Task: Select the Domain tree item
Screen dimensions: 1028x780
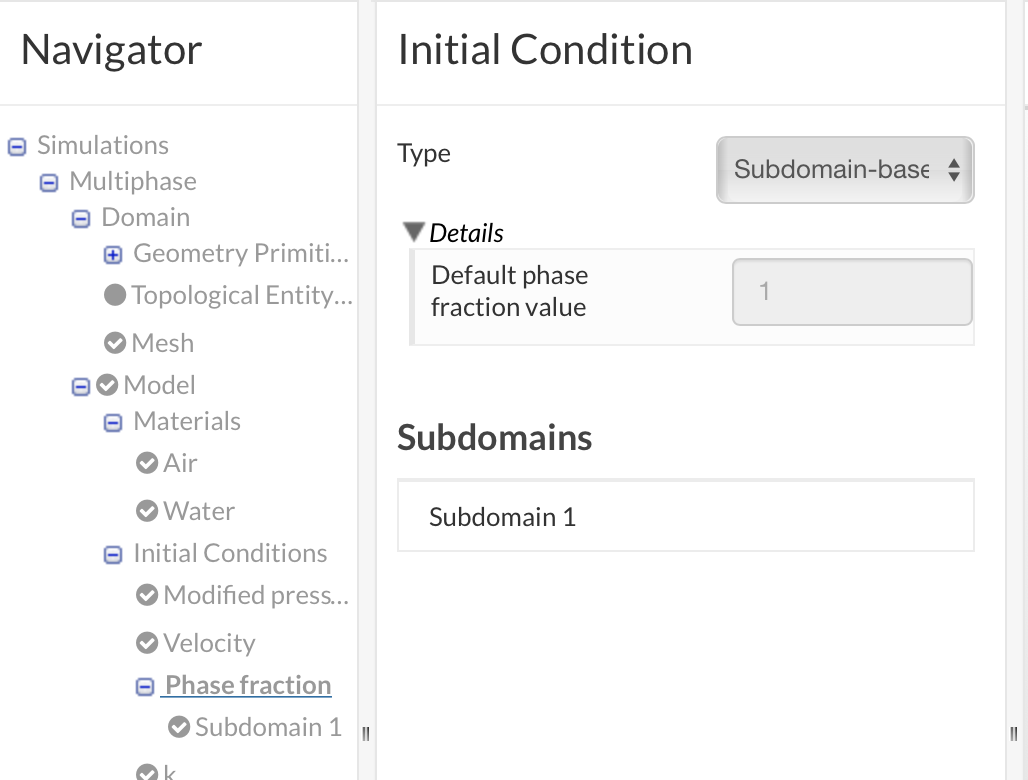Action: pos(145,218)
